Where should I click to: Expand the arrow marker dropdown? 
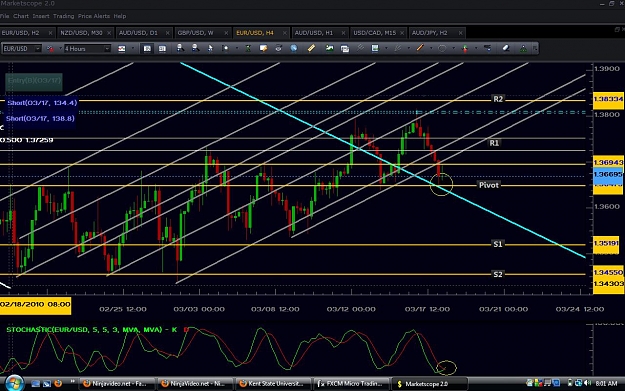pos(476,49)
